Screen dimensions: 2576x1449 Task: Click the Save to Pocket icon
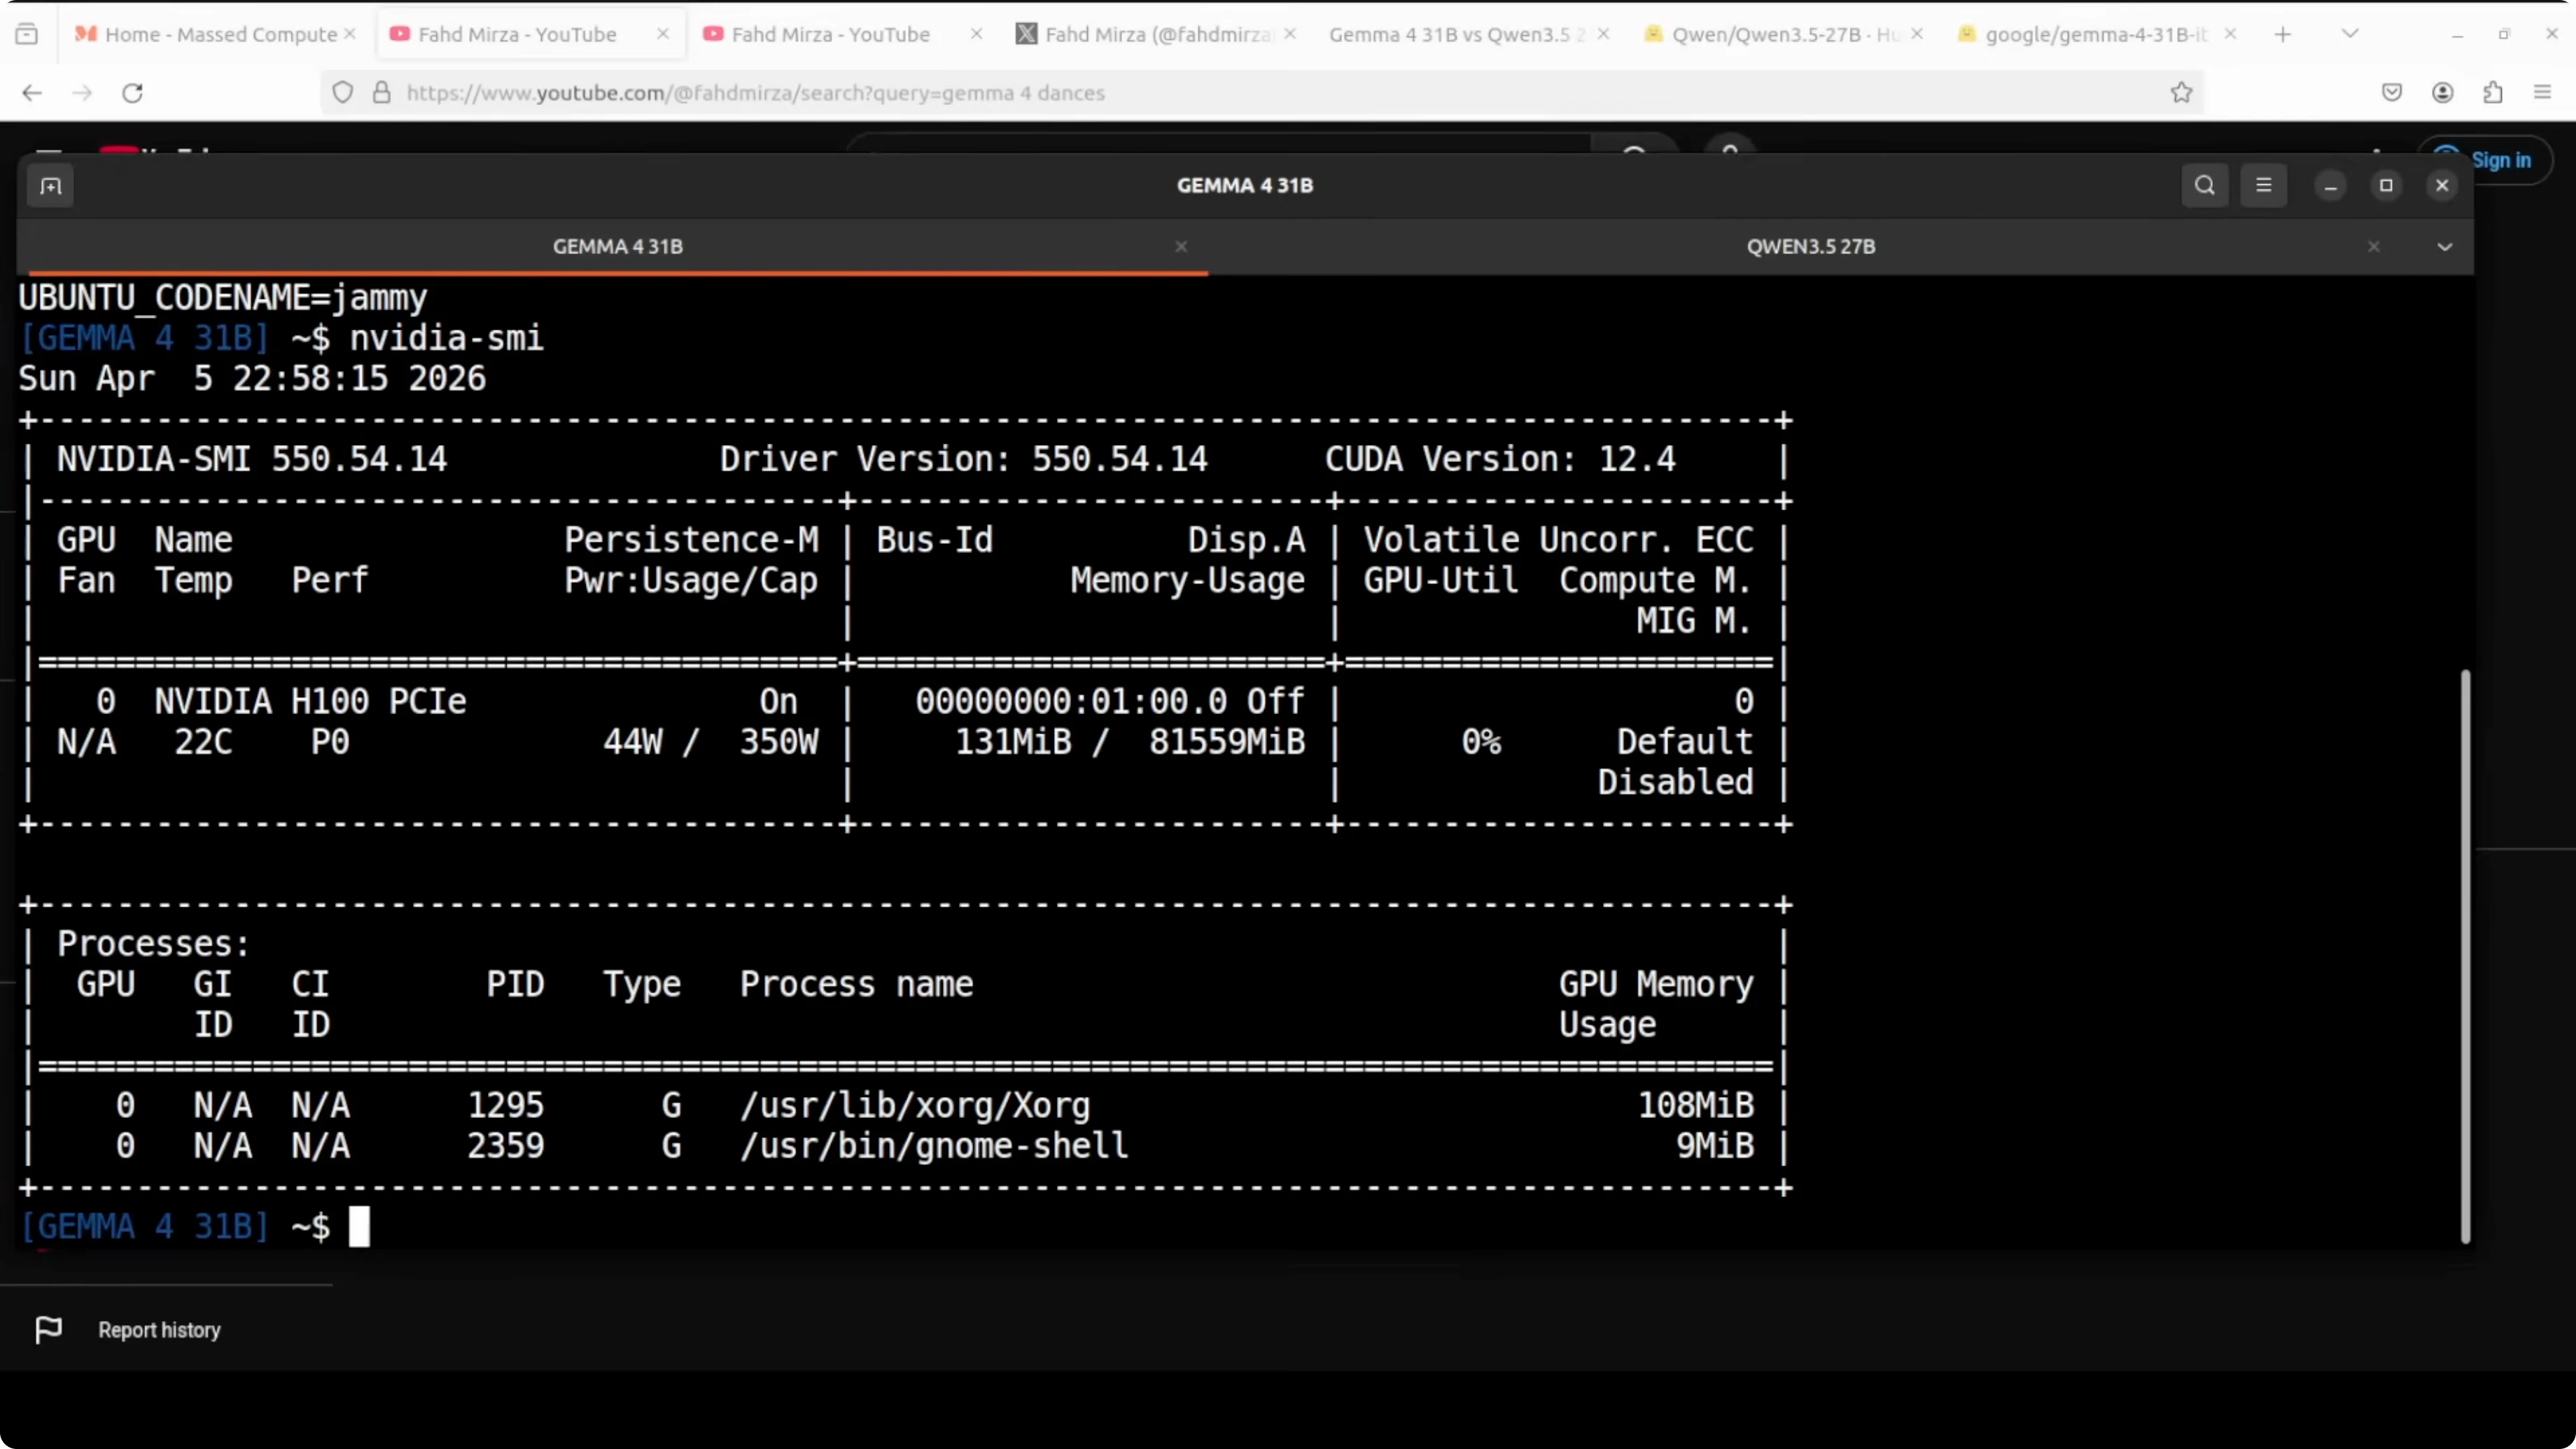click(2391, 93)
